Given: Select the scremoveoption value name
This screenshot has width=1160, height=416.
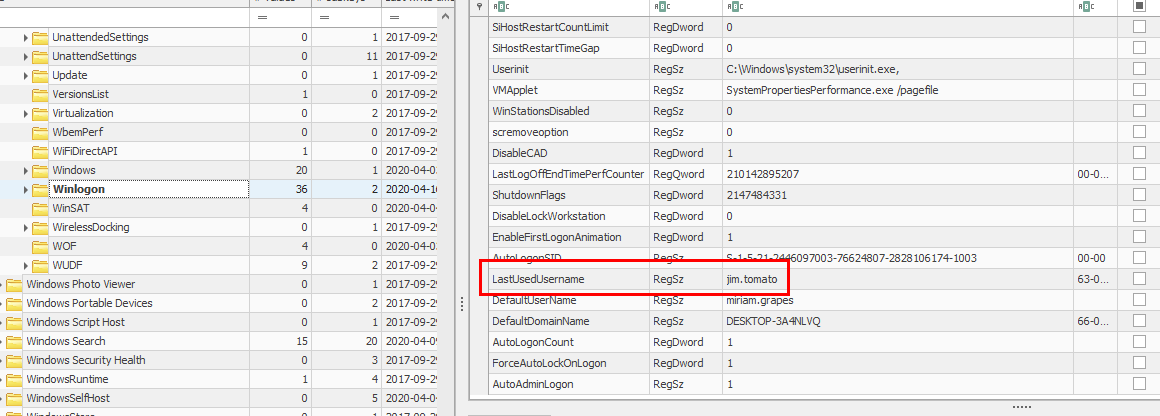Looking at the screenshot, I should click(x=530, y=132).
